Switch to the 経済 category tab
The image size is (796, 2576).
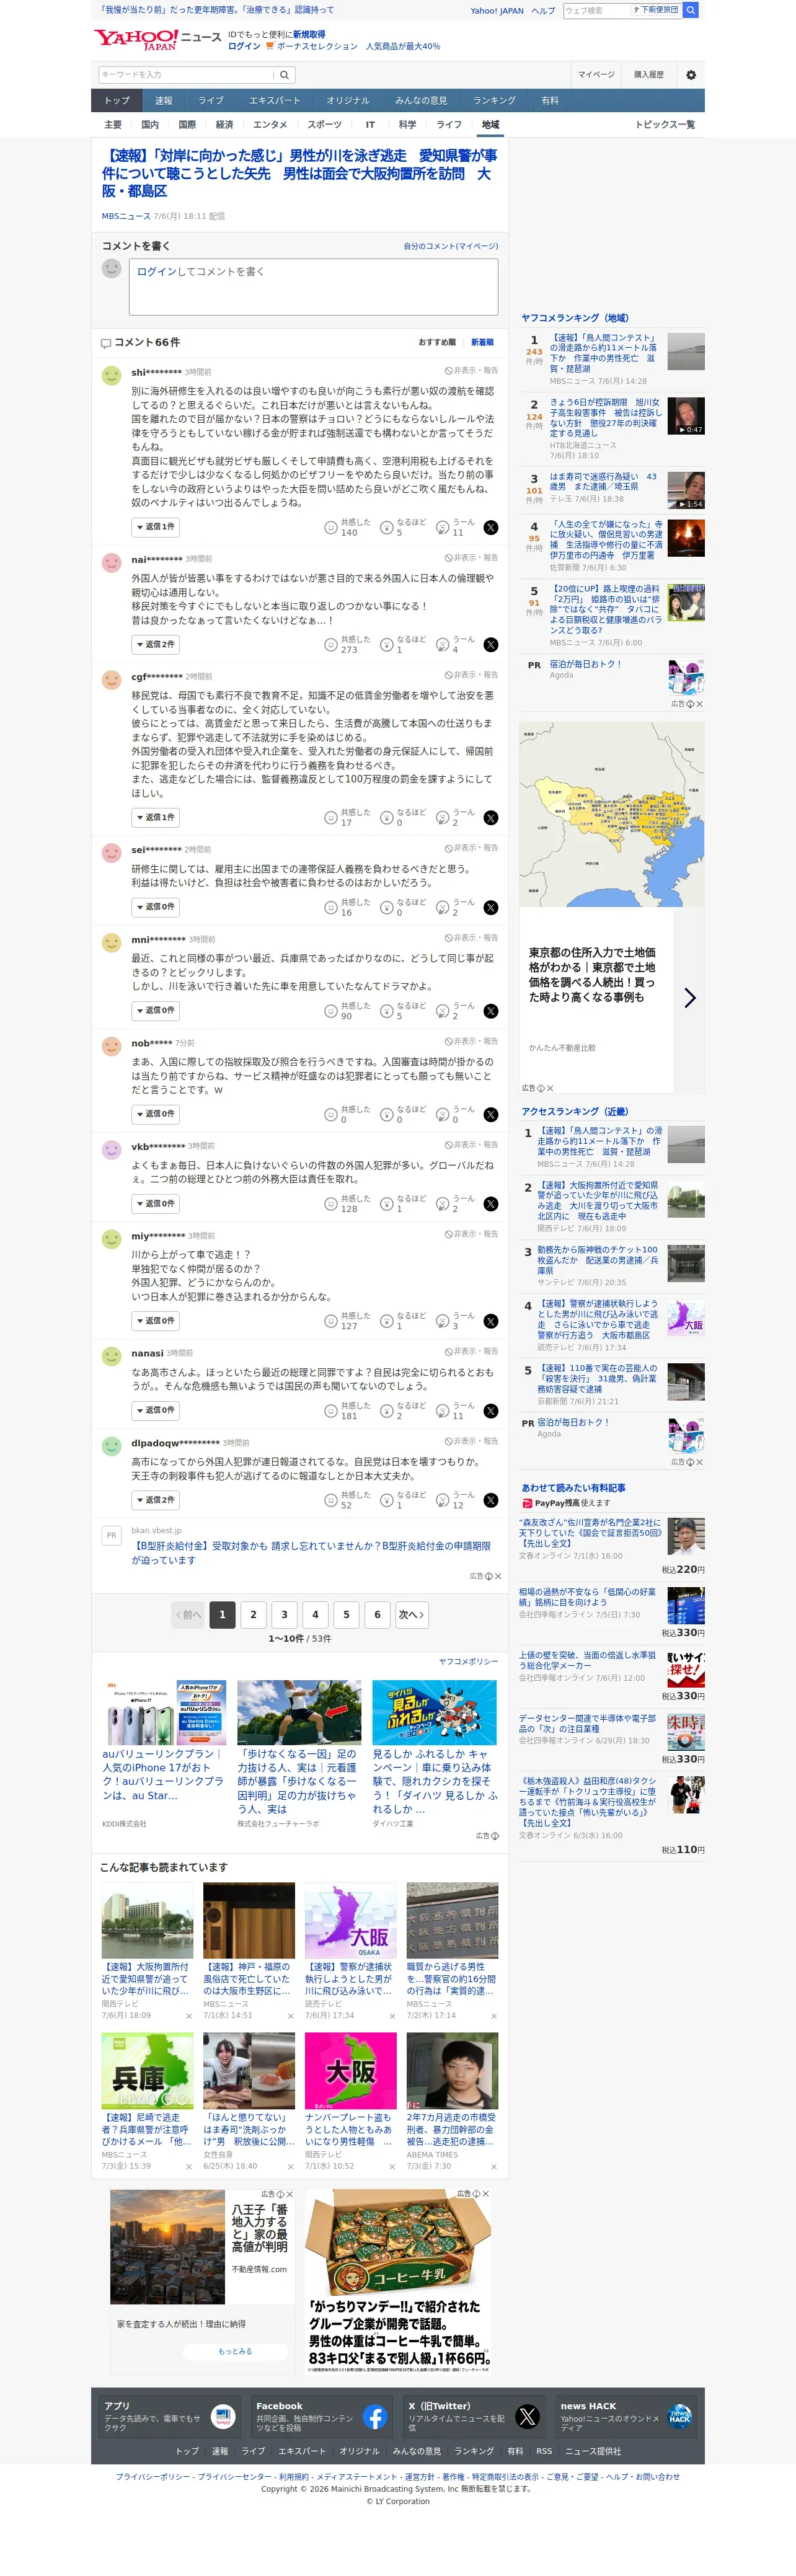tap(224, 125)
